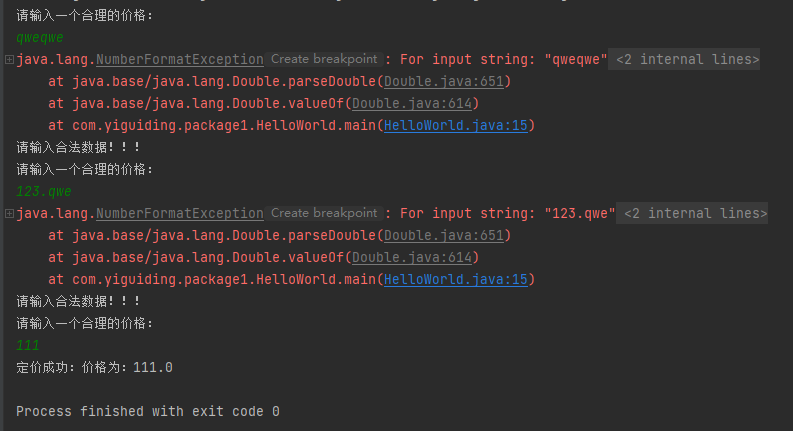Open NumberFormatException link in the 123.qwe error
Viewport: 793px width, 431px height.
coord(179,214)
